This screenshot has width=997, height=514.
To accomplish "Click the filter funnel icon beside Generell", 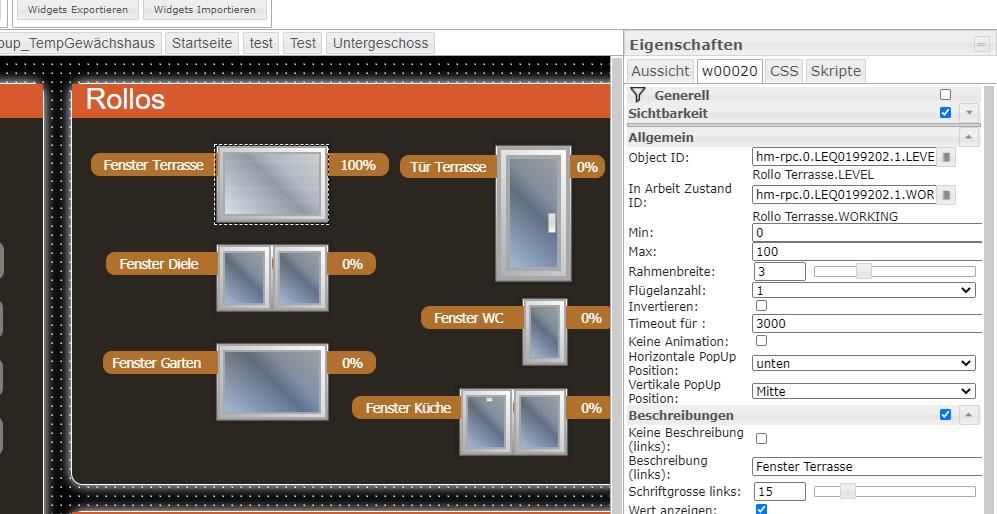I will [638, 95].
